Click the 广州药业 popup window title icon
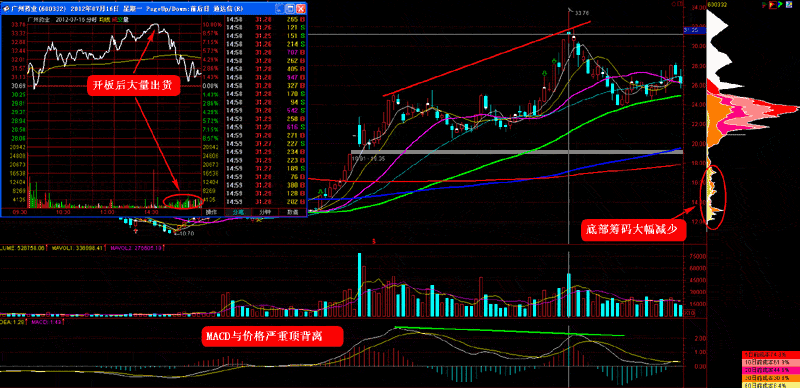This screenshot has height=388, width=800. tap(5, 9)
